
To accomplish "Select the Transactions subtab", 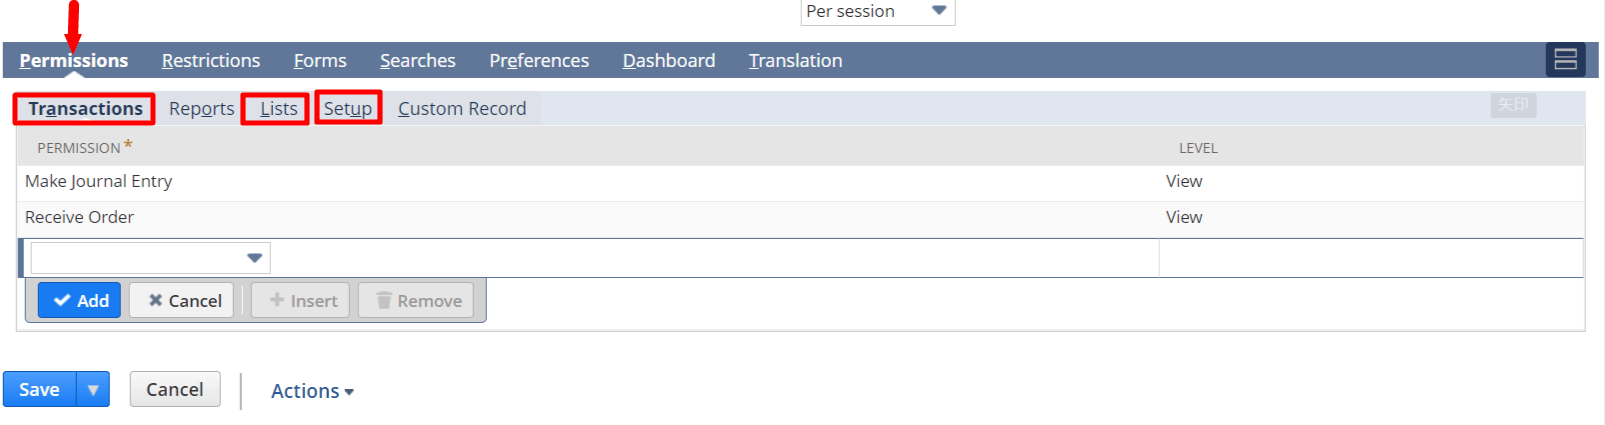I will [x=85, y=108].
